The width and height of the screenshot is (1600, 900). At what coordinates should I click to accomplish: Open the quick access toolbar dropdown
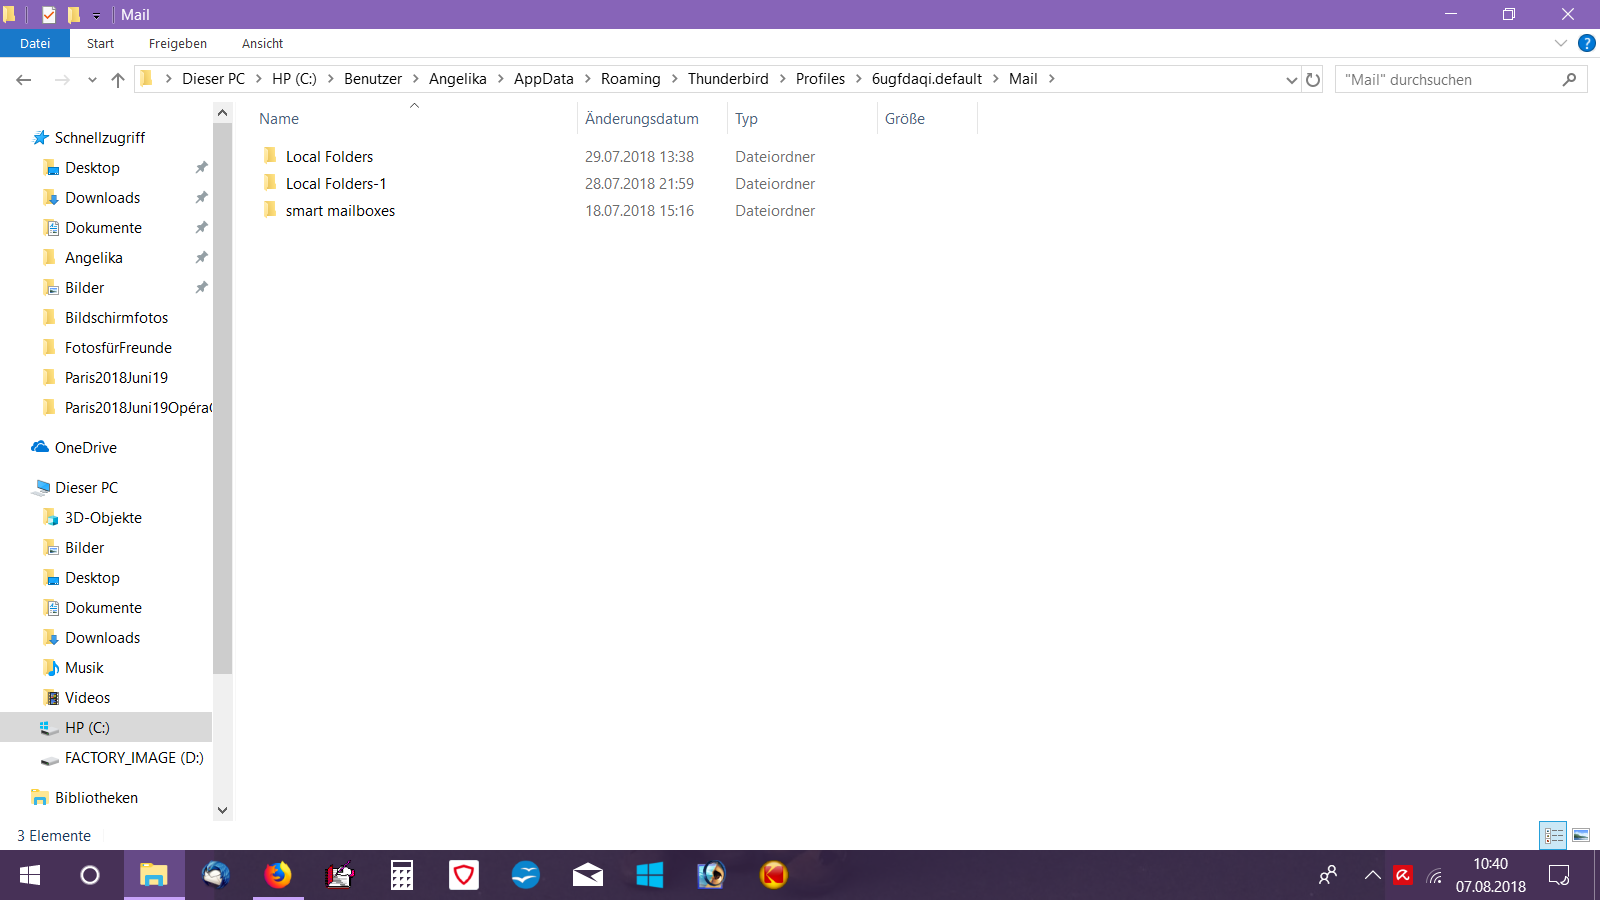(x=96, y=16)
